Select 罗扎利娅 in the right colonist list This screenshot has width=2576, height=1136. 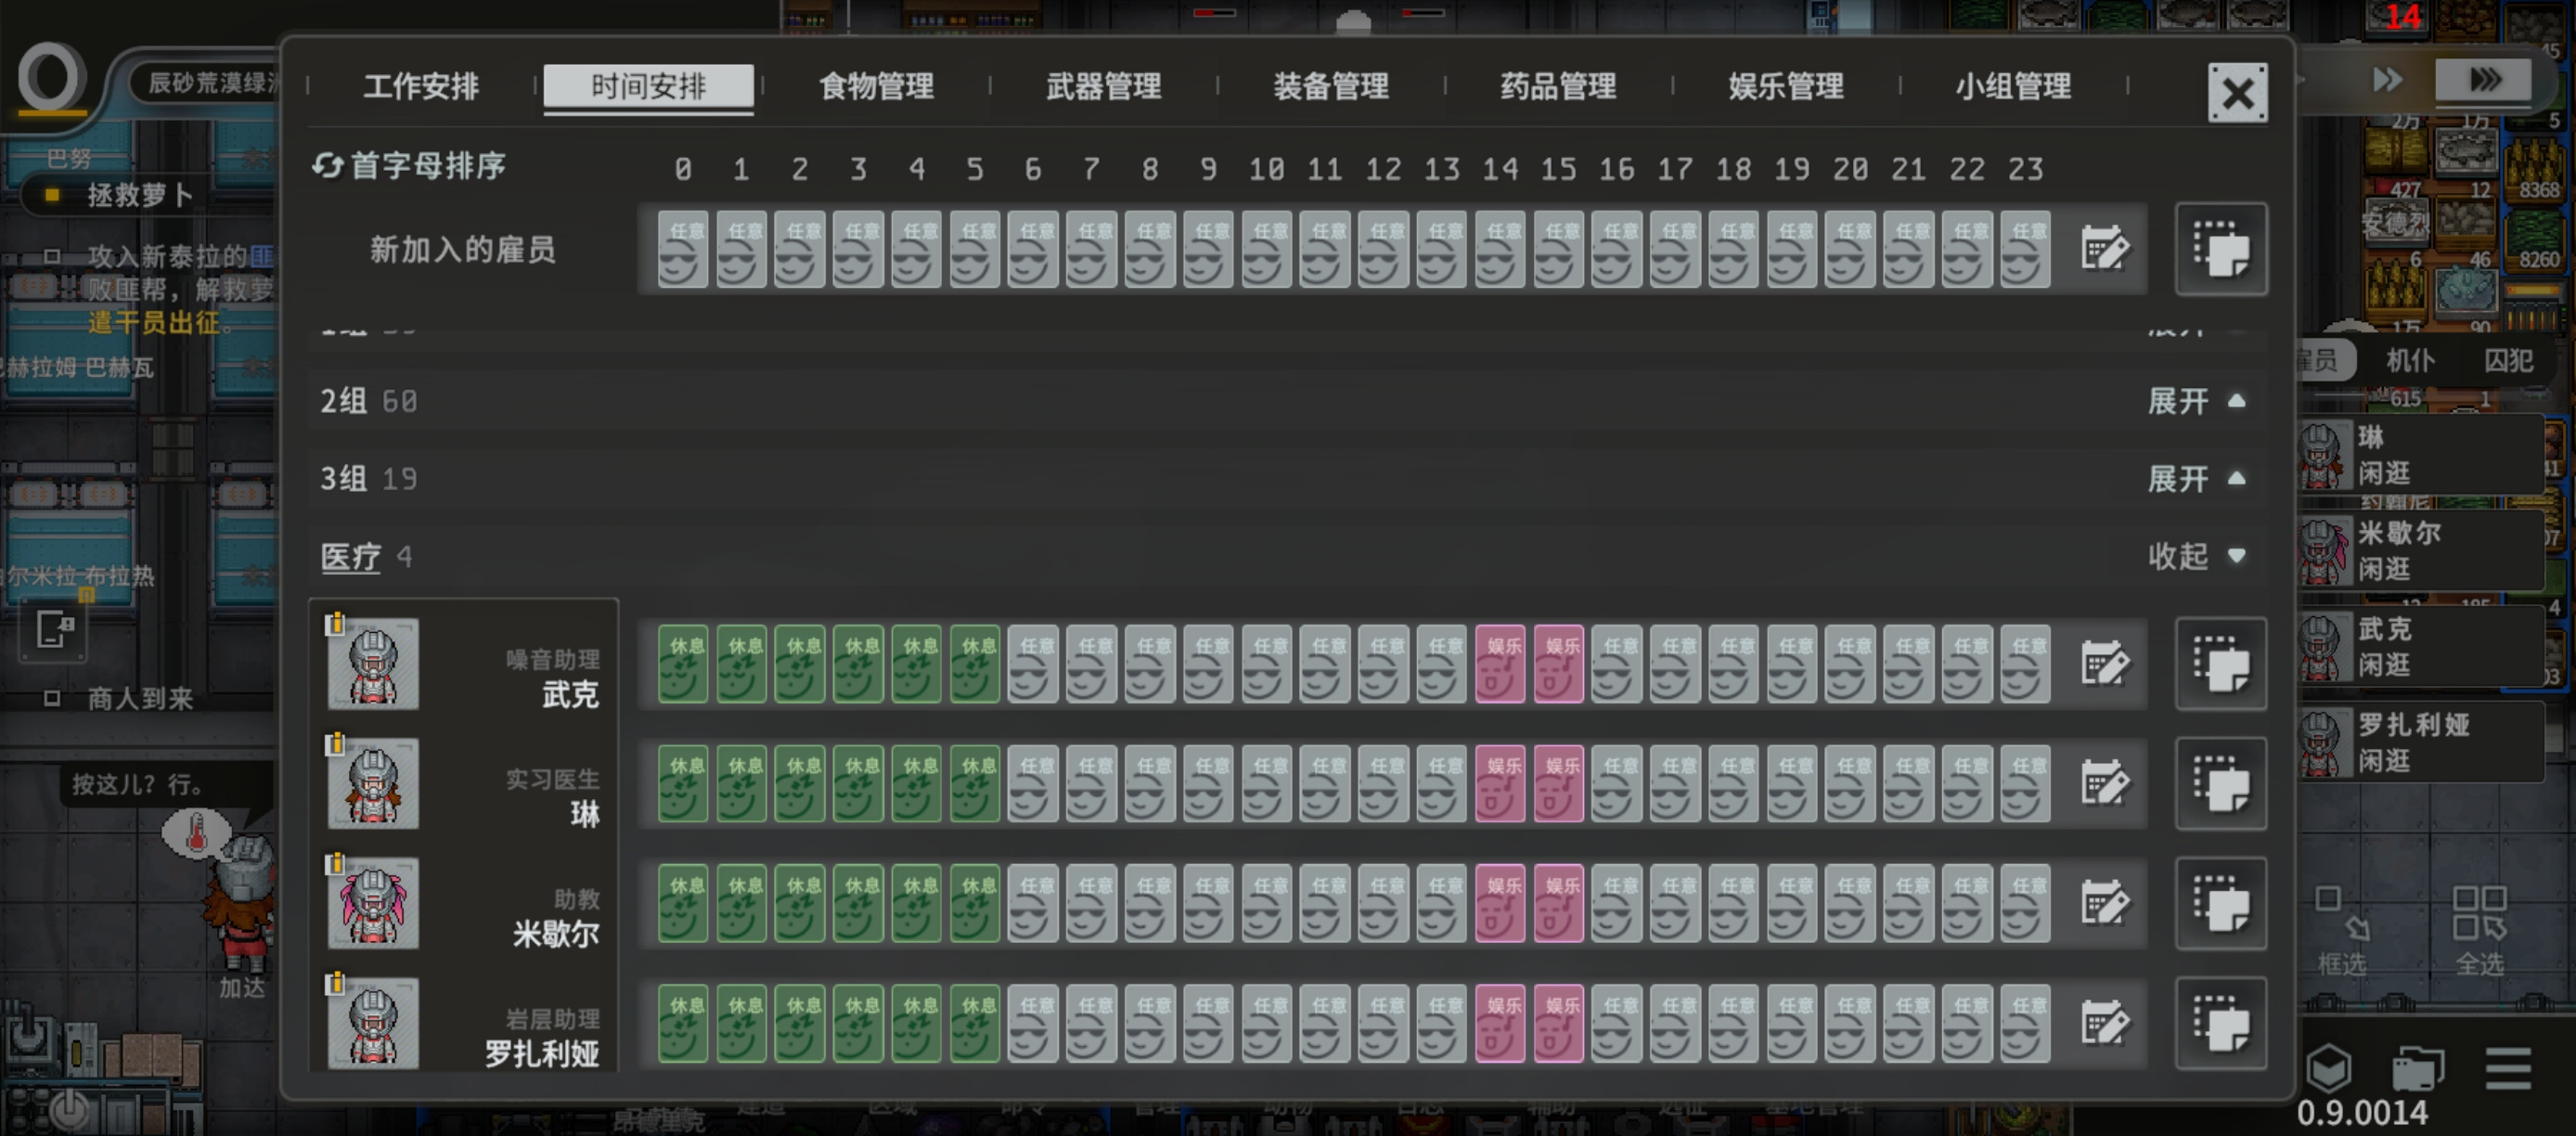[2423, 742]
